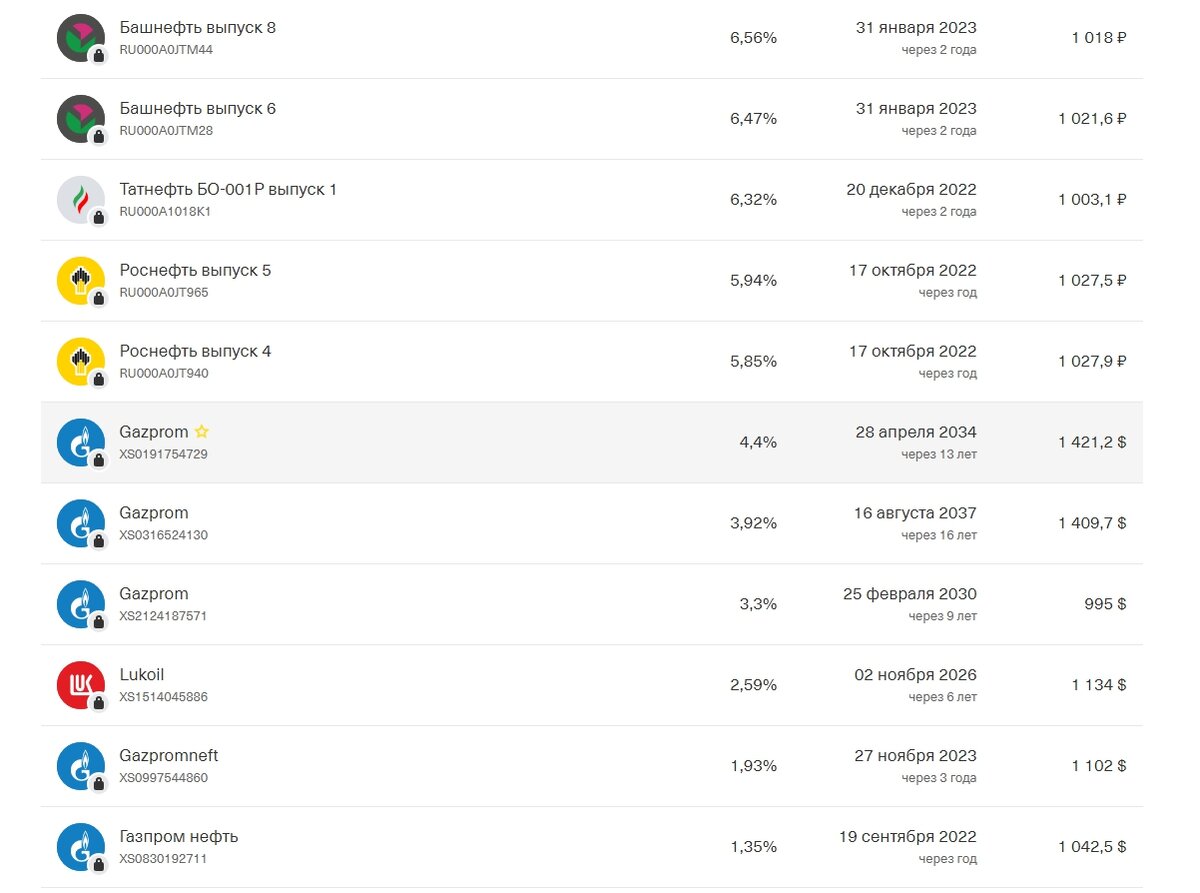Click the Gazpromneft logo icon
The height and width of the screenshot is (893, 1200).
pos(81,766)
